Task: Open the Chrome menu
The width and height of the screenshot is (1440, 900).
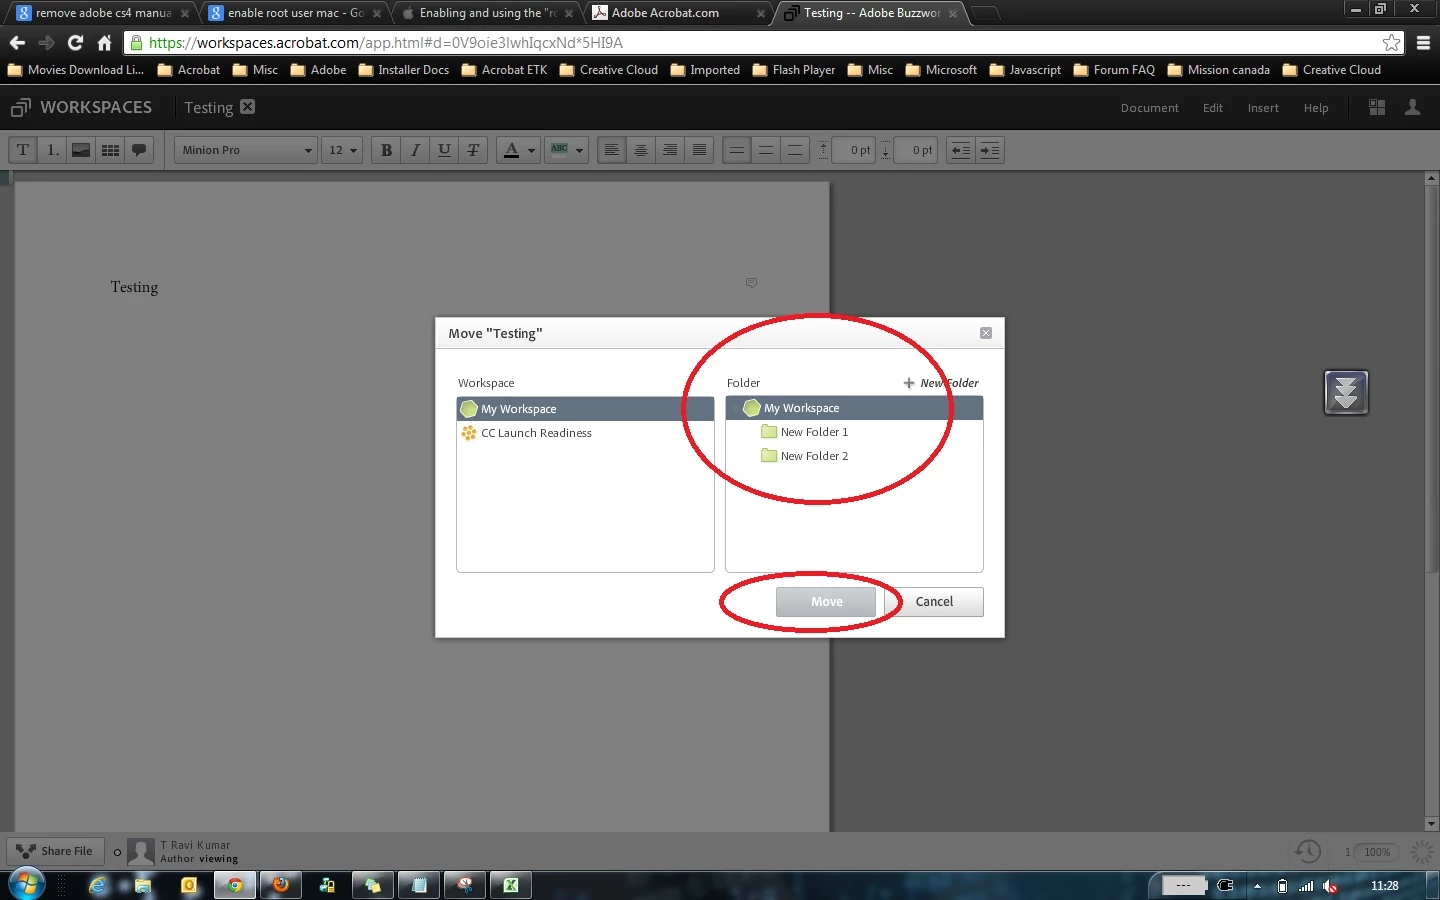Action: 1423,43
